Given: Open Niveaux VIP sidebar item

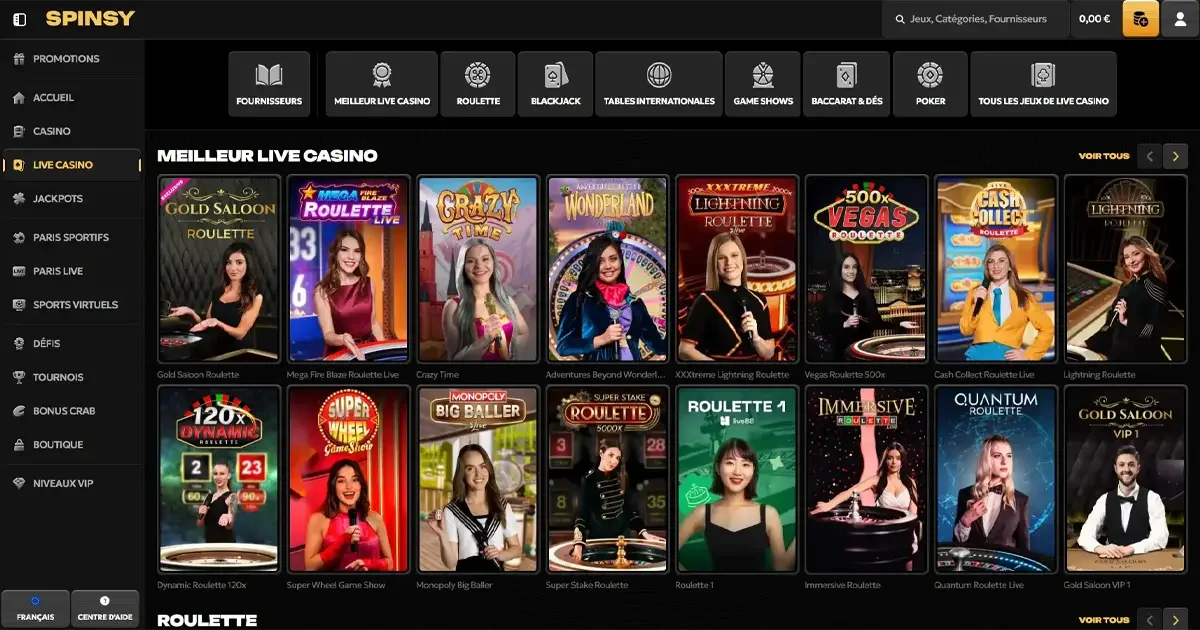Looking at the screenshot, I should (x=72, y=484).
